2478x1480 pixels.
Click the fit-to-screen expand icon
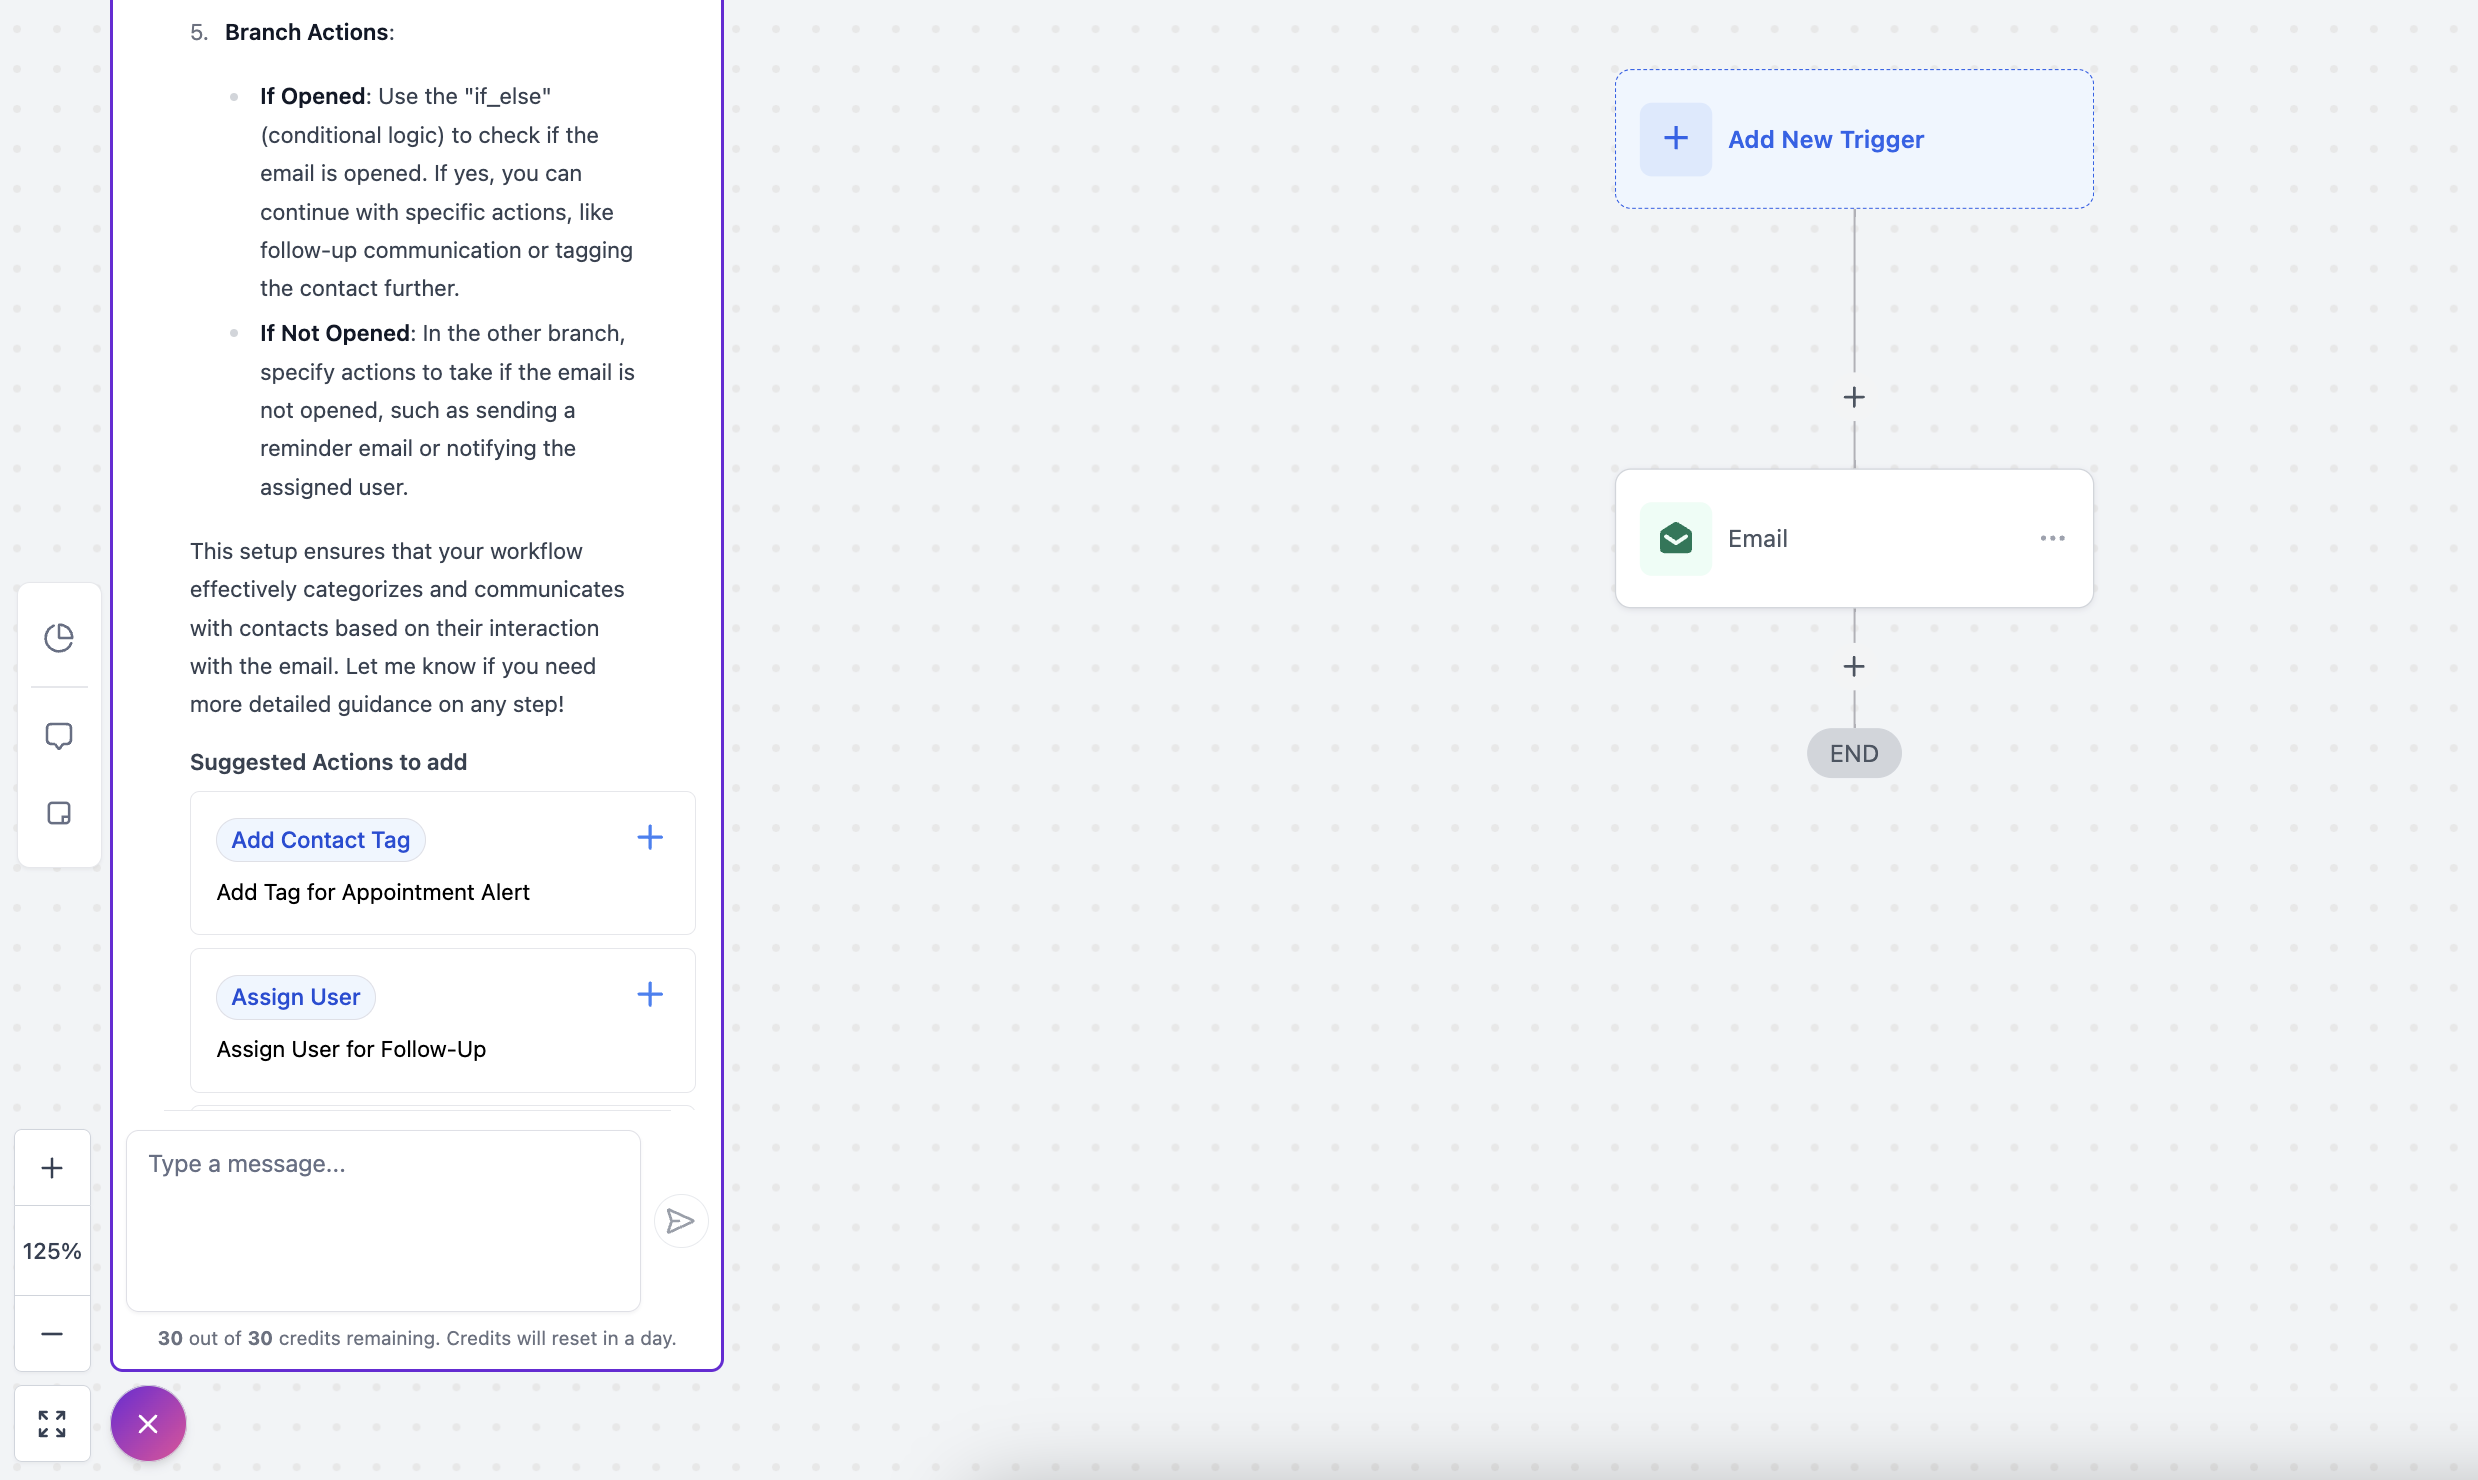click(x=52, y=1424)
